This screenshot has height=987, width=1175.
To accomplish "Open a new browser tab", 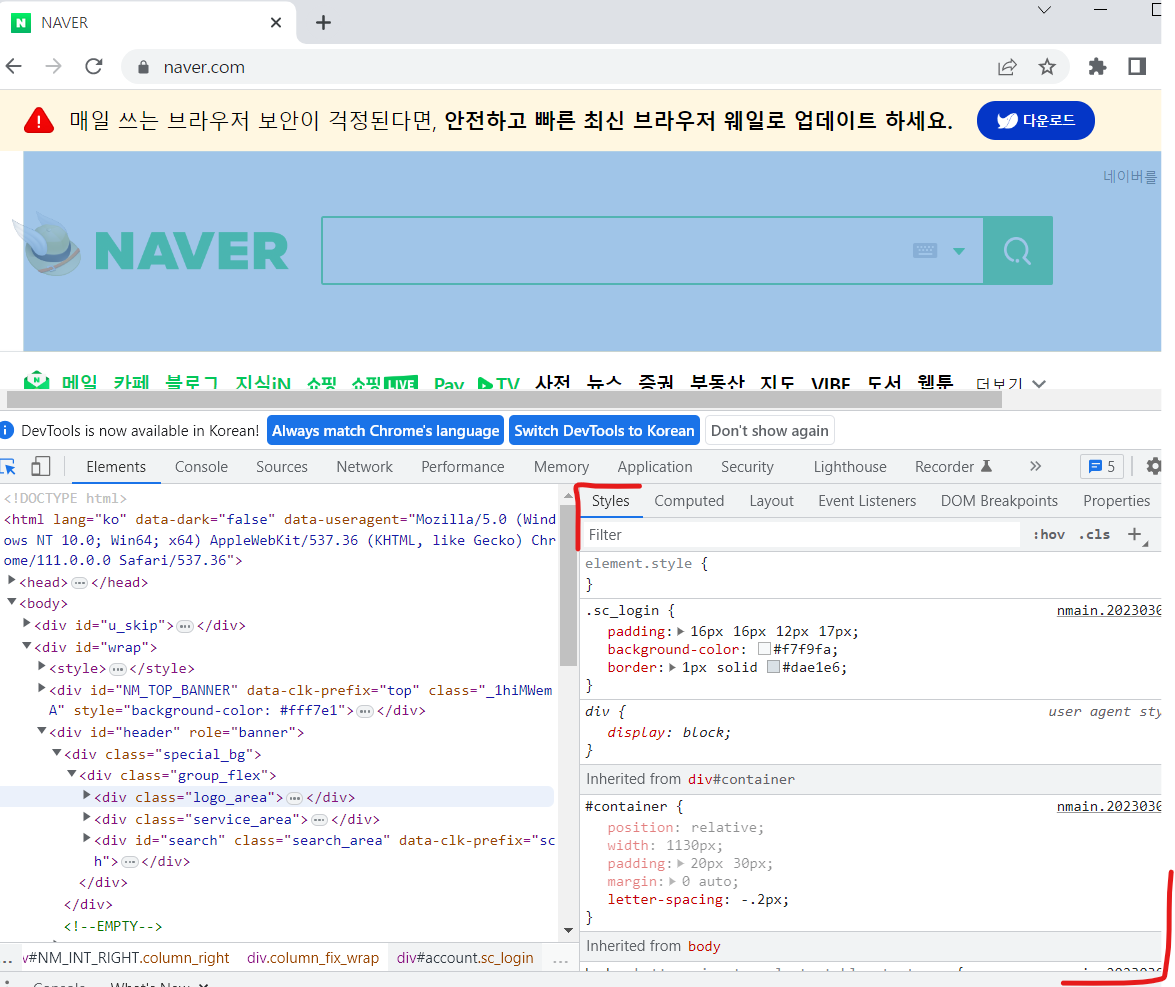I will tap(323, 22).
